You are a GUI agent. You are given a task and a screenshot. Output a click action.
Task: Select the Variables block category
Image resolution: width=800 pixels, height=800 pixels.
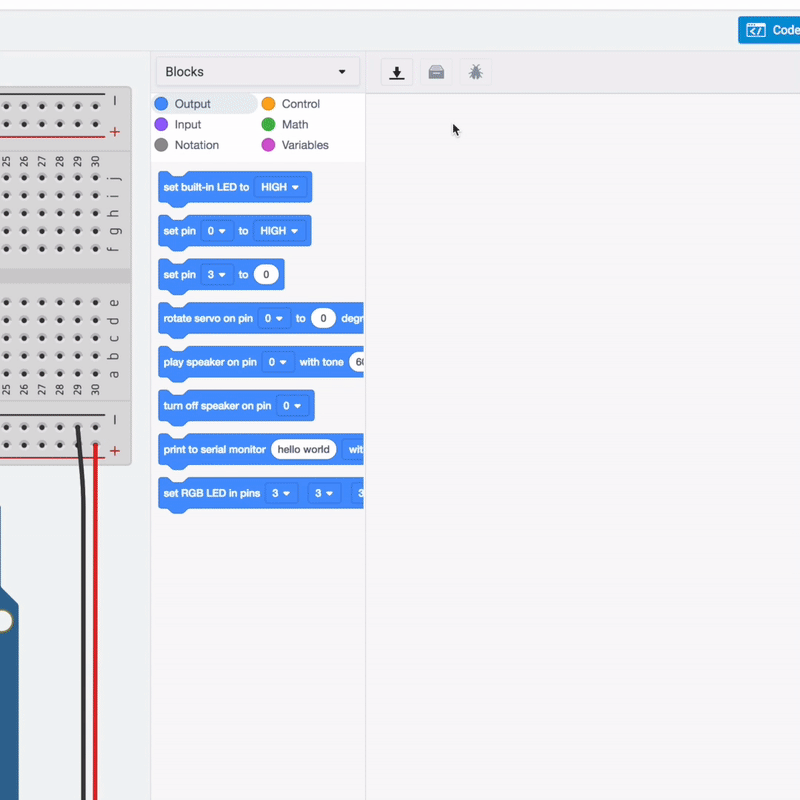pyautogui.click(x=295, y=145)
